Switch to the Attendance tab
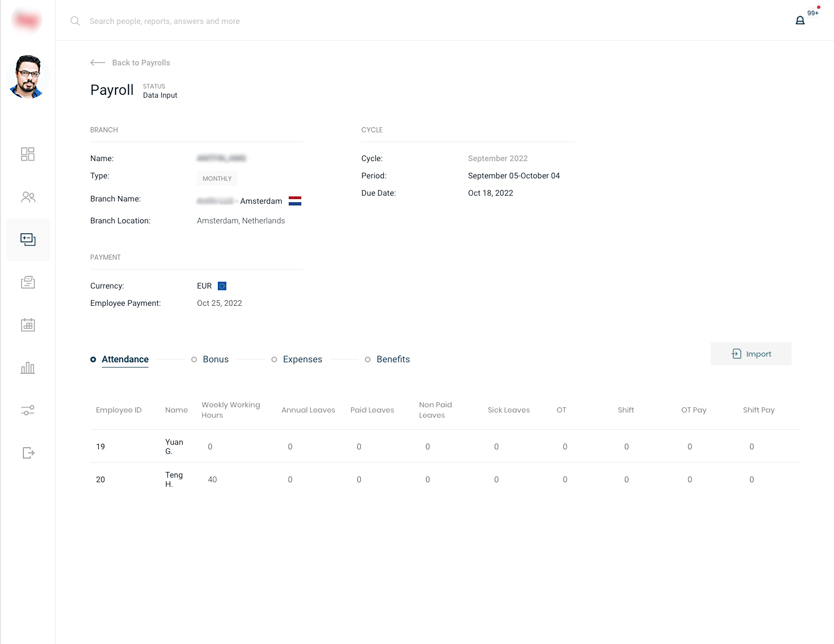Viewport: 834px width, 644px height. (x=124, y=359)
